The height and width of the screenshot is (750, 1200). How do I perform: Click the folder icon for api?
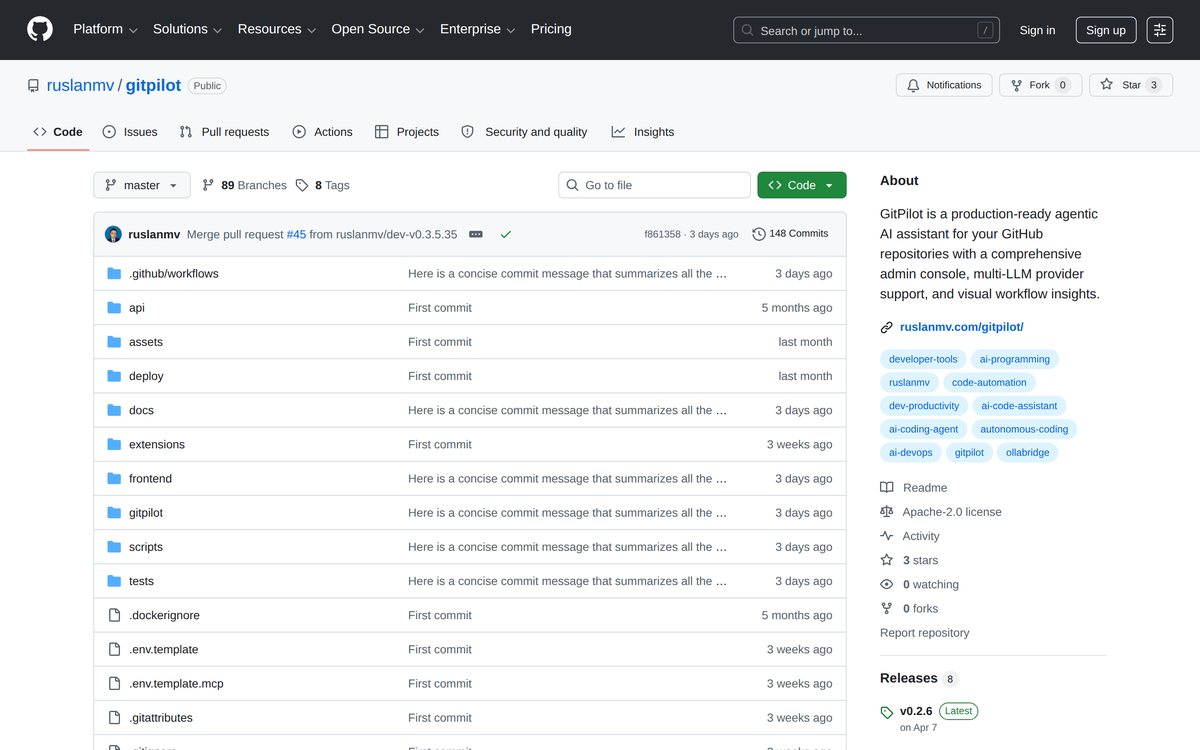[x=114, y=308]
